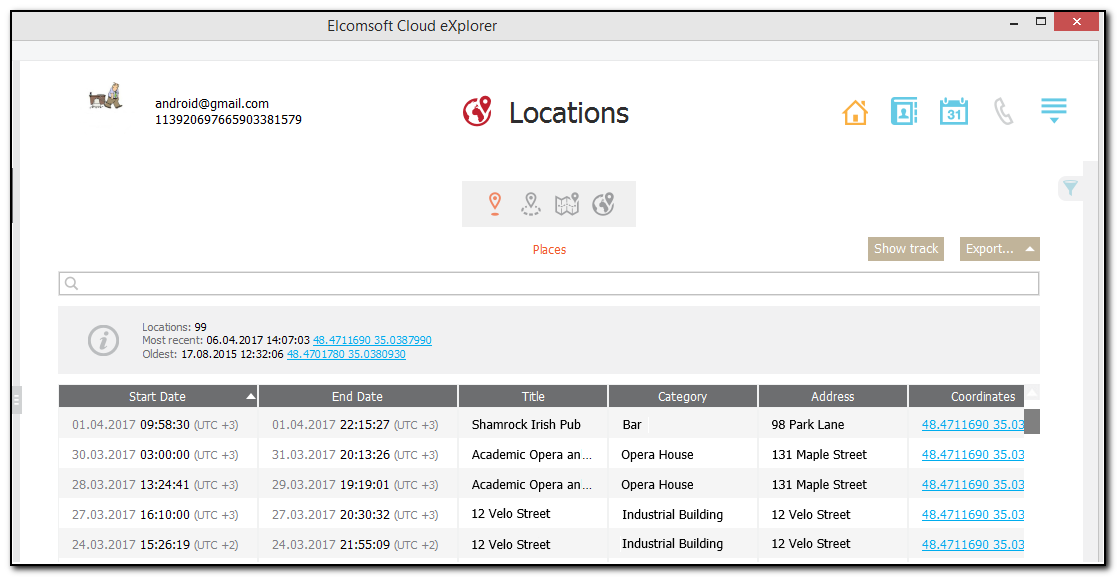1117x577 pixels.
Task: Switch to the folded map view icon
Action: pos(567,204)
